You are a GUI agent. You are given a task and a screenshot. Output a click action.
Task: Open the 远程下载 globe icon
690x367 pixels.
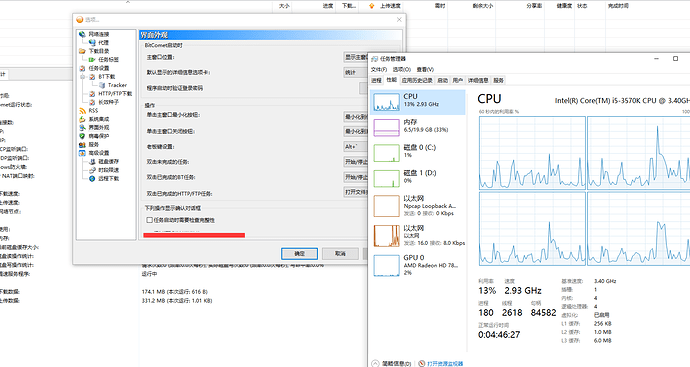[92, 179]
